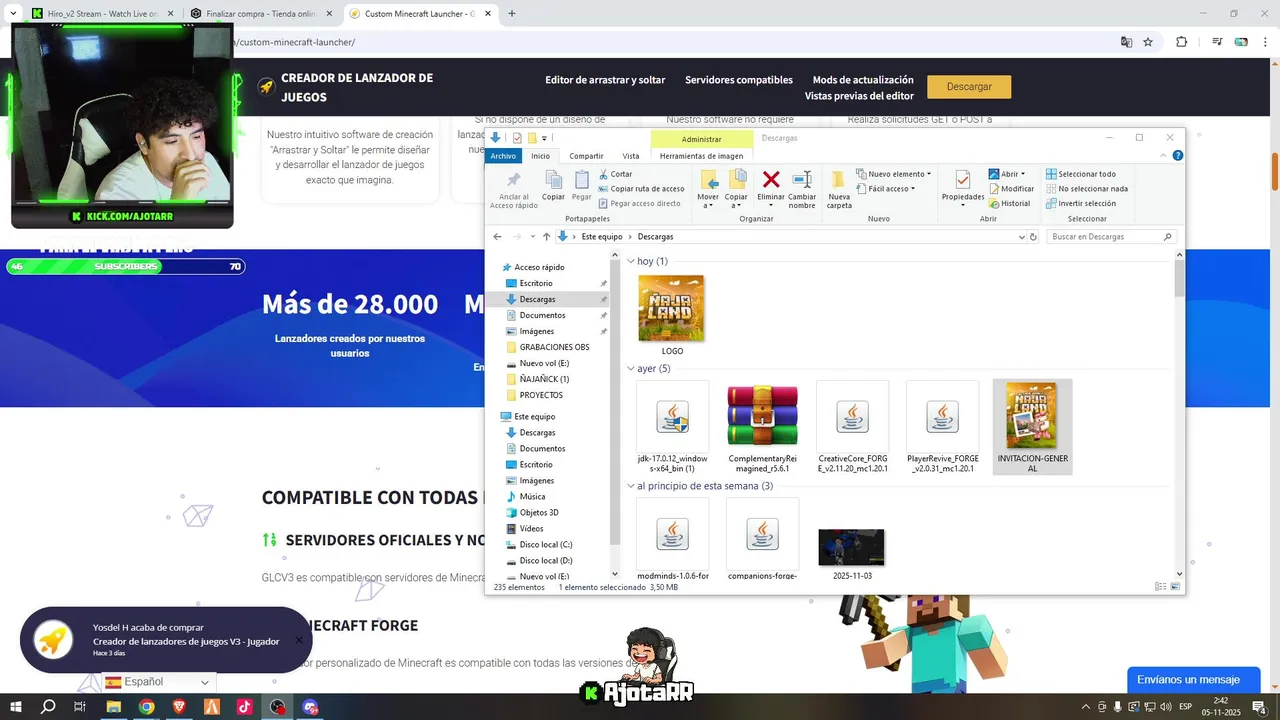Screen dimensions: 1280x720
Task: Click the yellow Descargar button
Action: 969,87
